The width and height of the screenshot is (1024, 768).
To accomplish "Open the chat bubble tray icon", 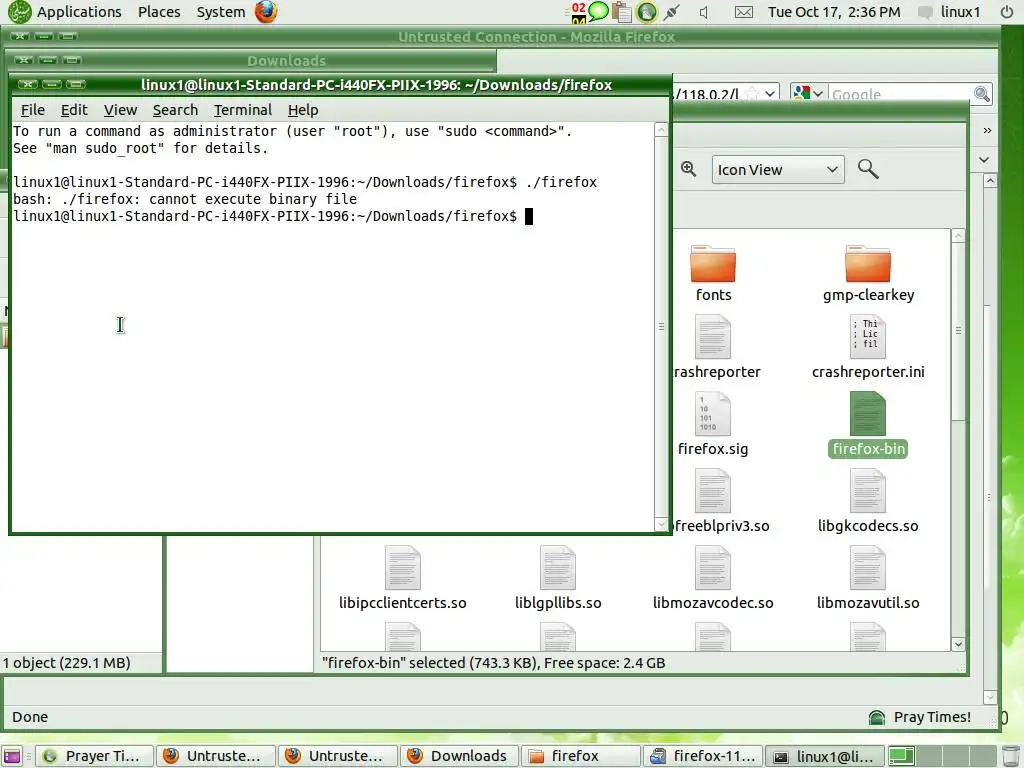I will pyautogui.click(x=598, y=11).
